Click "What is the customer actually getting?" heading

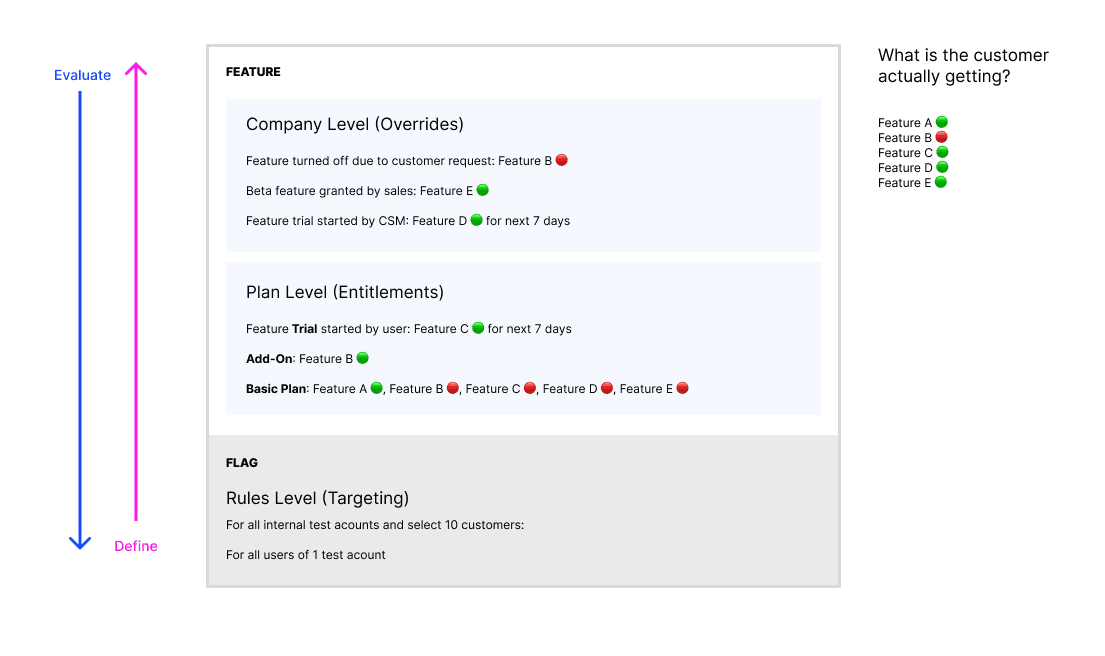coord(963,66)
